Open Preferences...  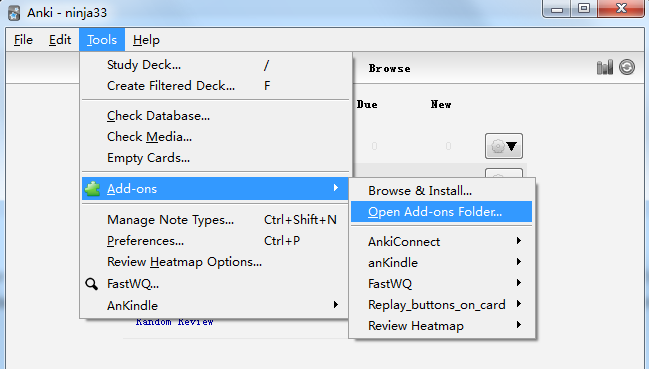click(x=215, y=241)
